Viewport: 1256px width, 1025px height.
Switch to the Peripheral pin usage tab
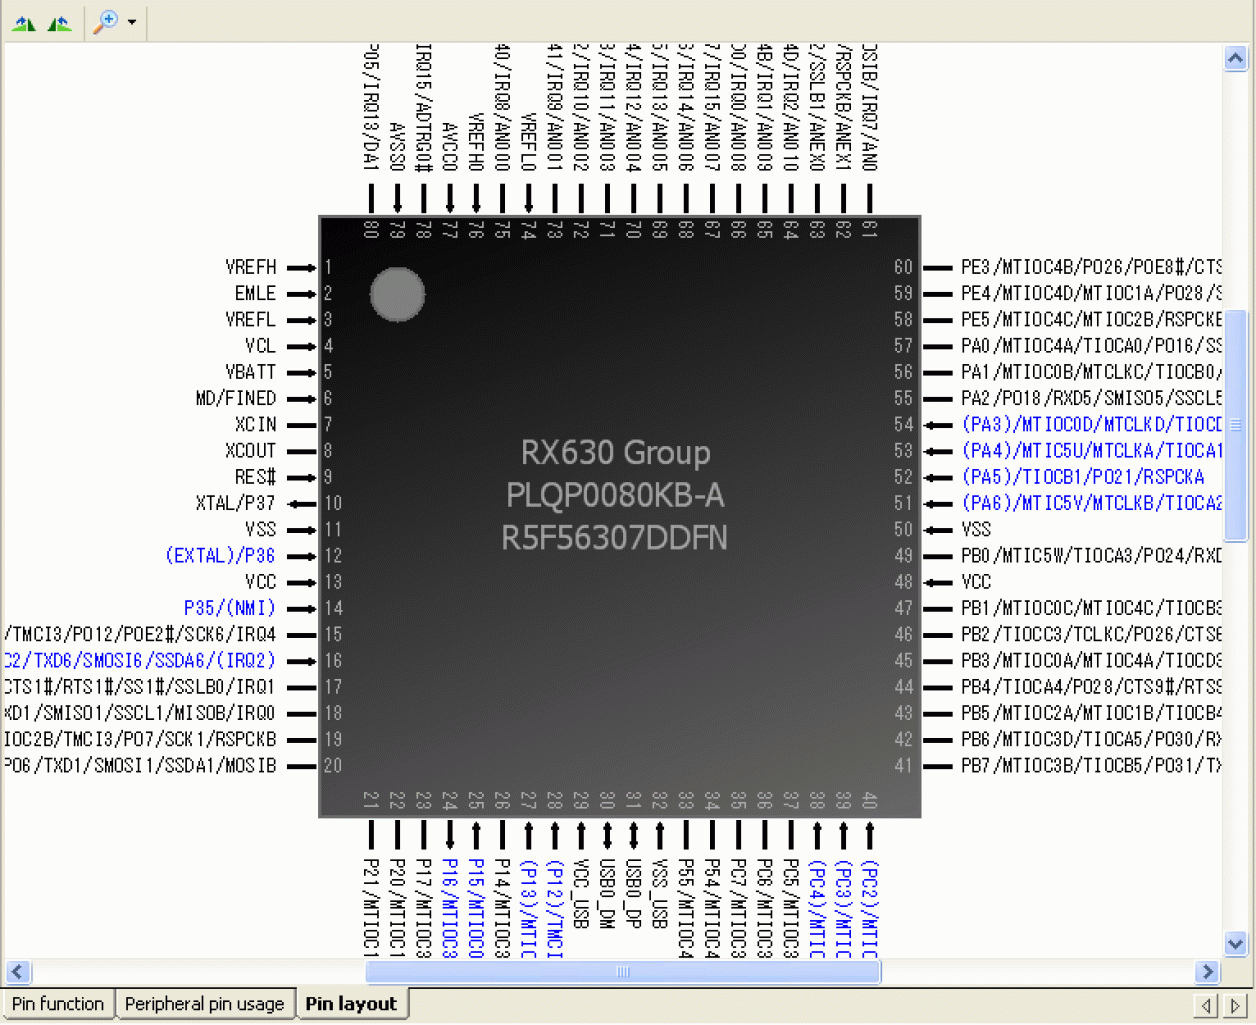[205, 1003]
